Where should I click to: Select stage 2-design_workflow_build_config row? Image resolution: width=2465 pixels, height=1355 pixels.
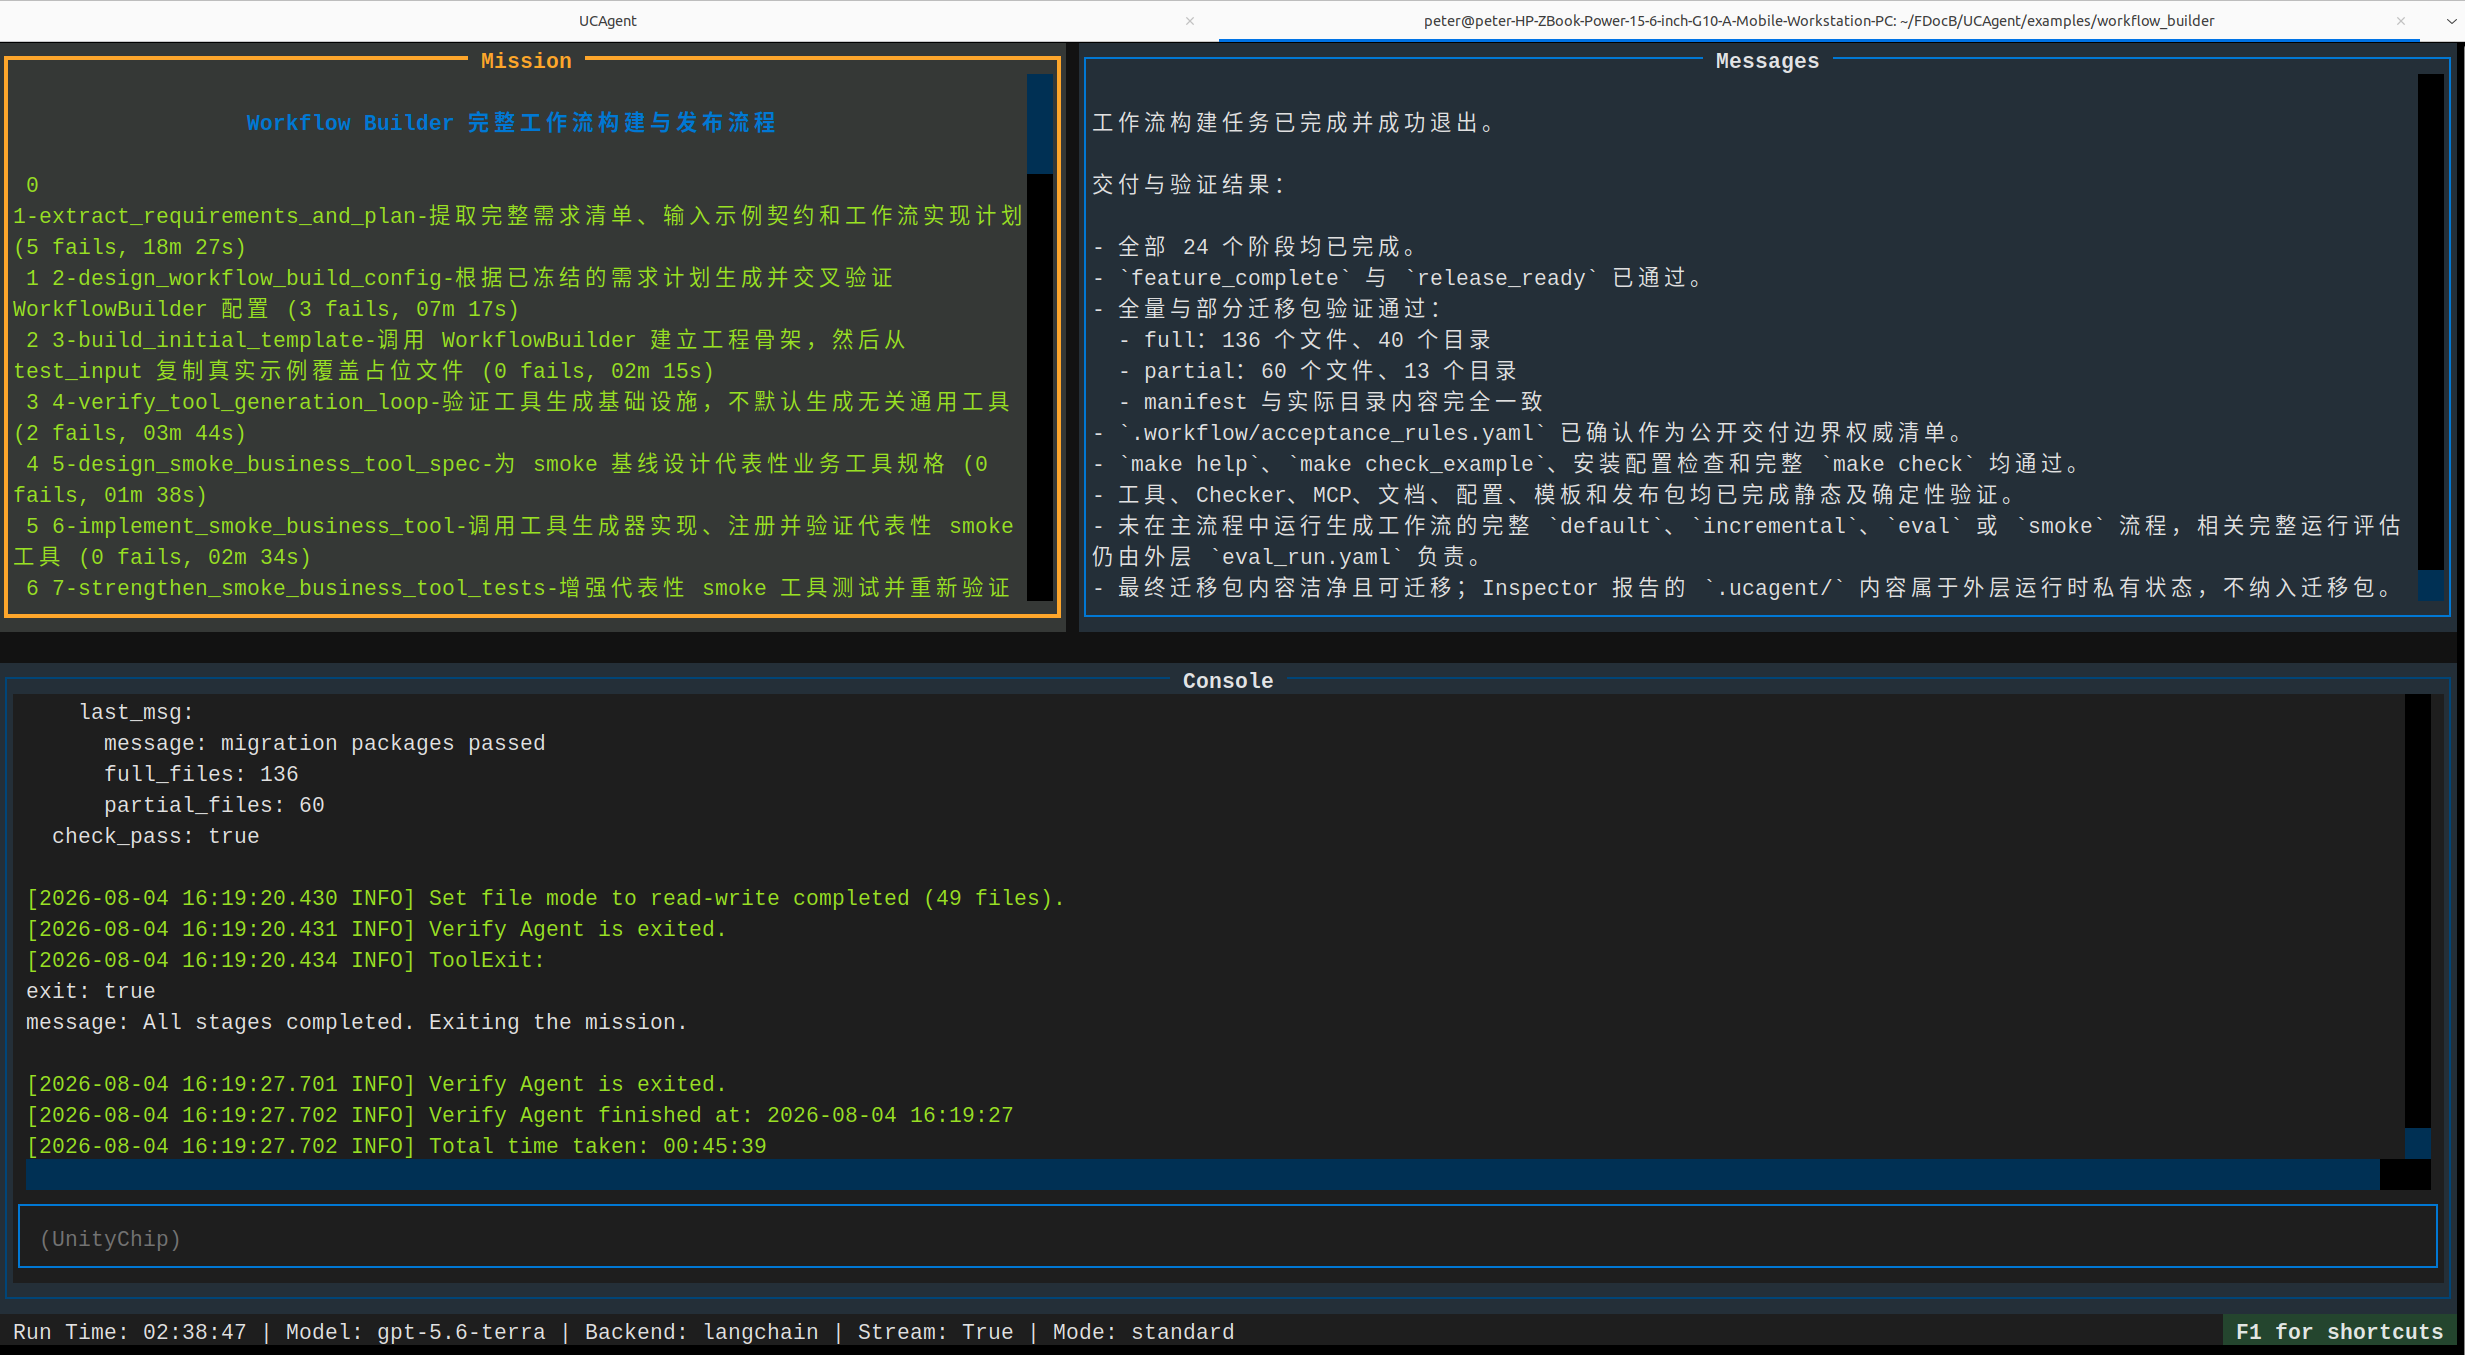(454, 293)
